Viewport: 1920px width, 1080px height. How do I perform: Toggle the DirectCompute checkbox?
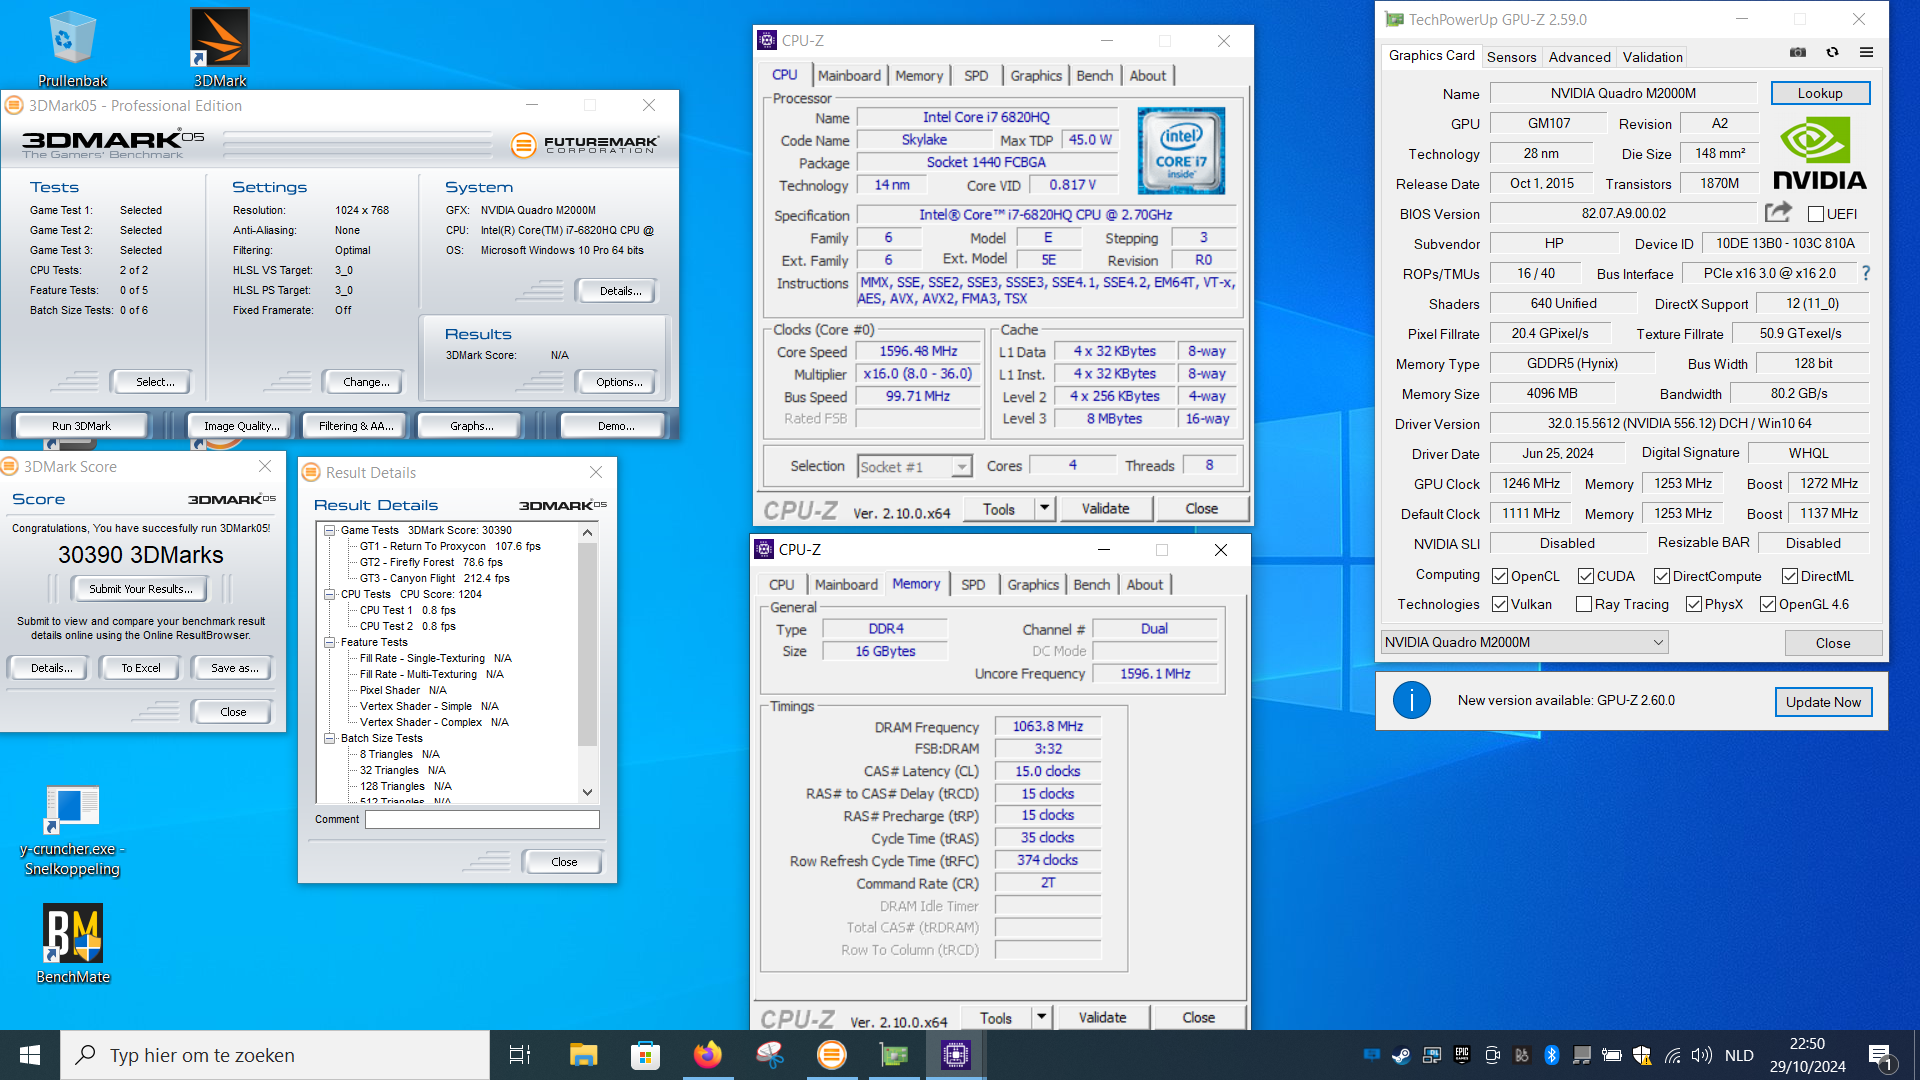(1662, 576)
